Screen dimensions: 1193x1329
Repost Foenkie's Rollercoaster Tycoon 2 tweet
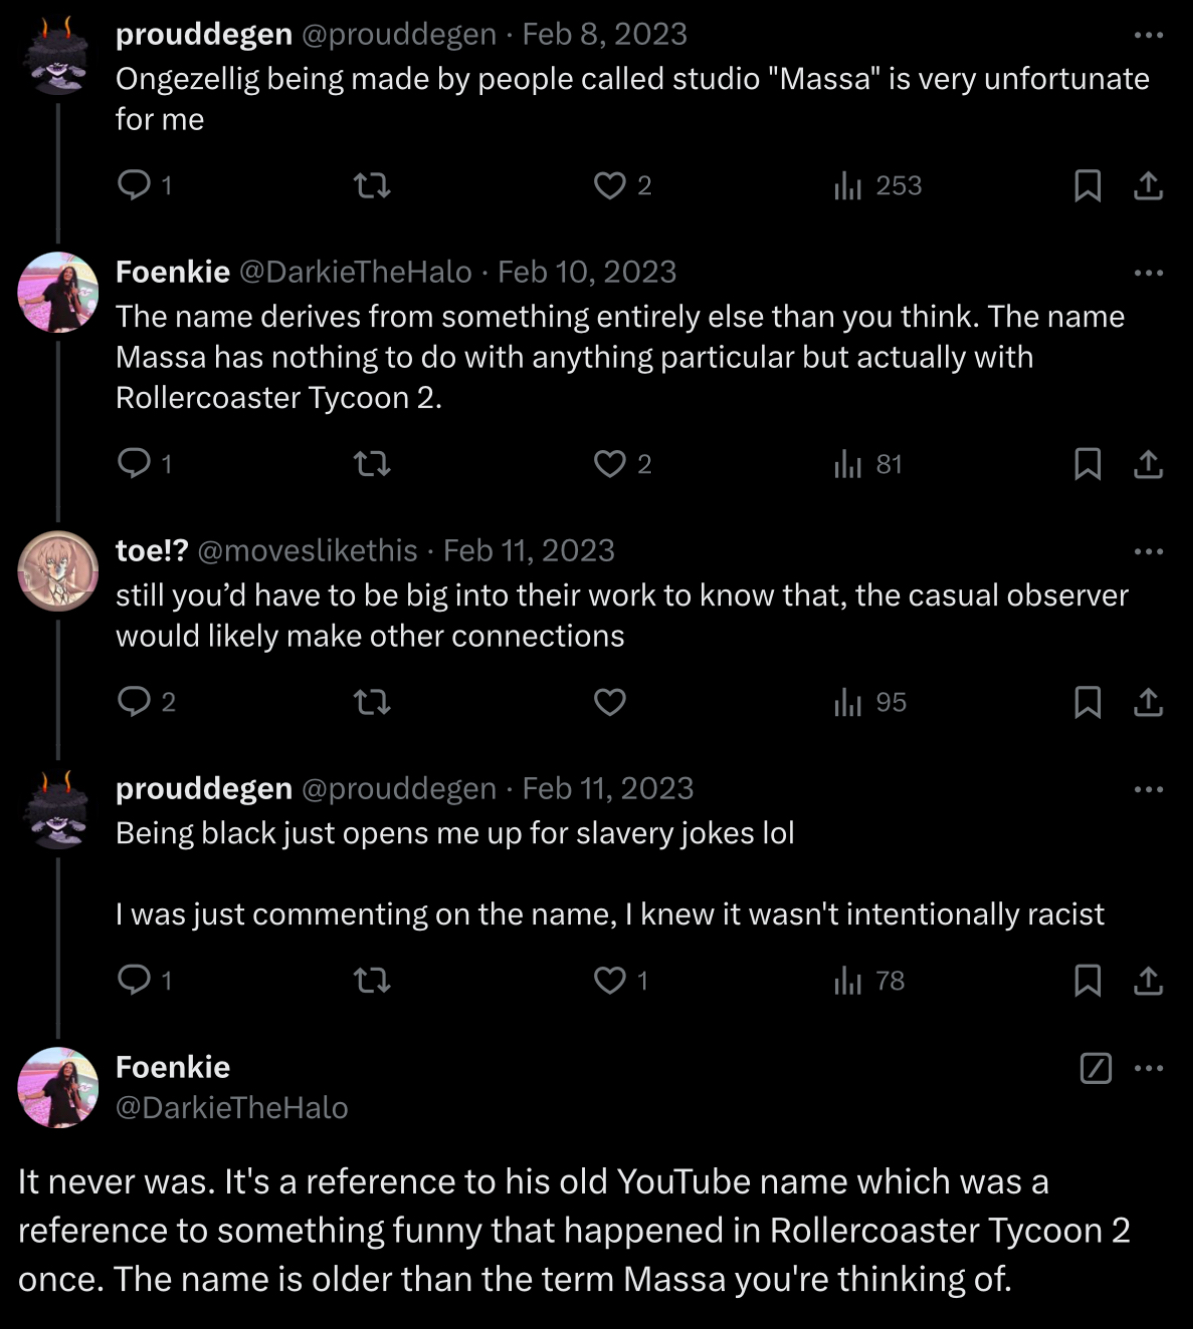point(372,464)
